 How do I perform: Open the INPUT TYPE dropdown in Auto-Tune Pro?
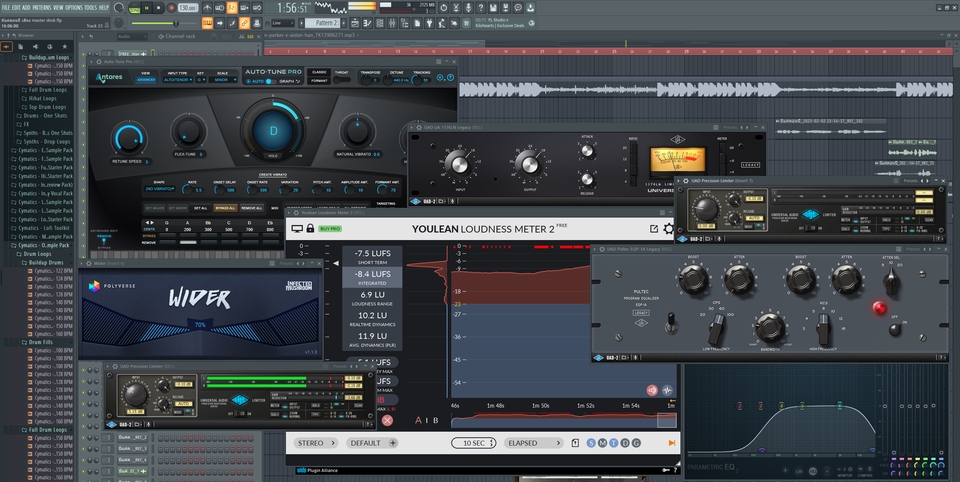pos(178,80)
